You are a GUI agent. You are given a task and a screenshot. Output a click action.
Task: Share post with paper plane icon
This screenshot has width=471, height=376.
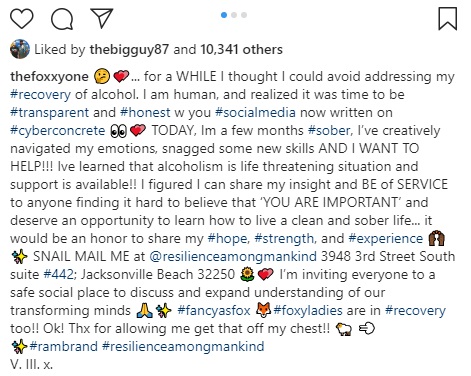(x=102, y=18)
